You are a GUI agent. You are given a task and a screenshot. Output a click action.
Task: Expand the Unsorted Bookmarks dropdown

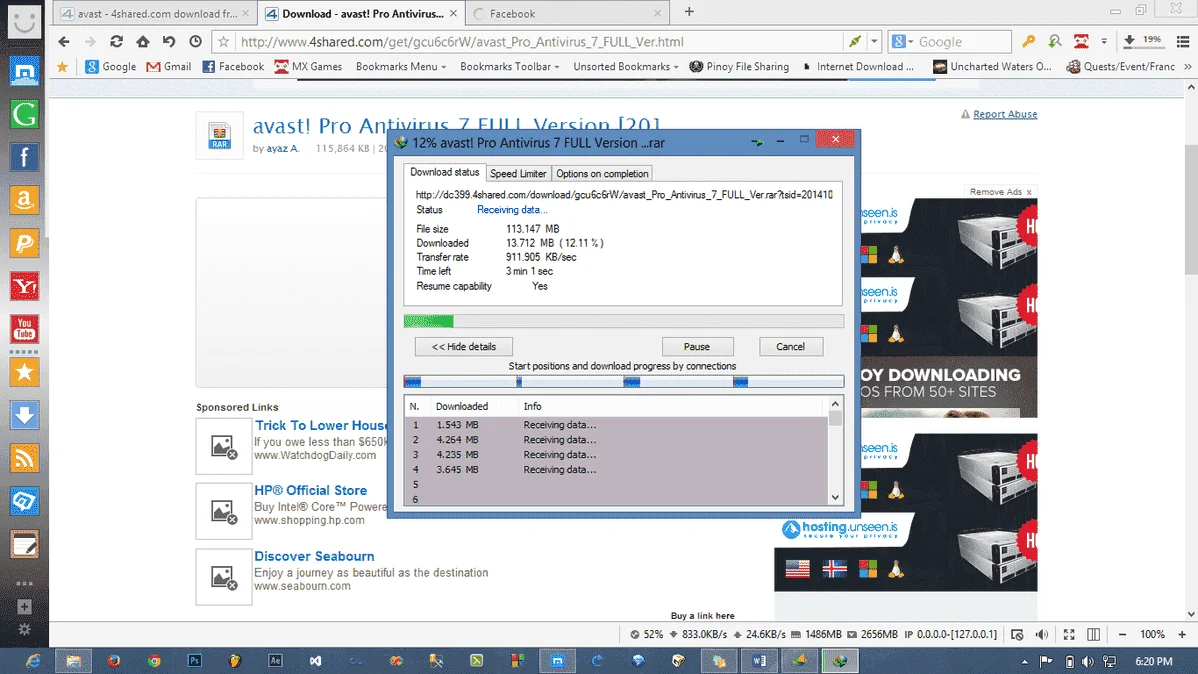tap(626, 66)
